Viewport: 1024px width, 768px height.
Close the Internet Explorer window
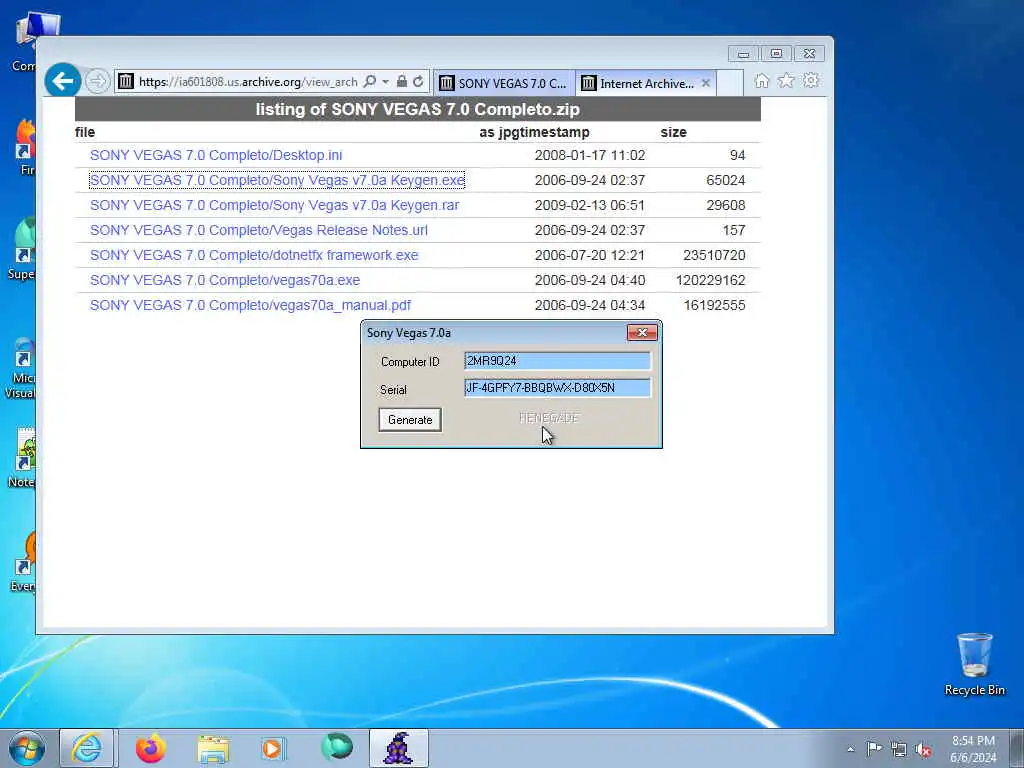(x=809, y=54)
